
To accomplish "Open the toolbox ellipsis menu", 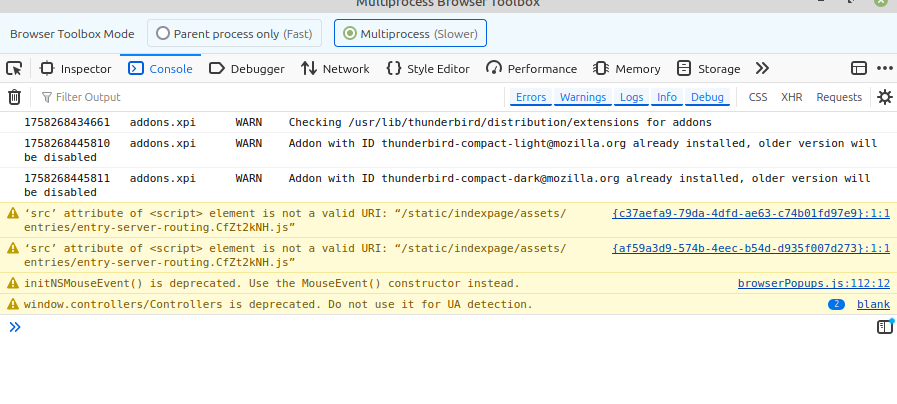I will 884,69.
